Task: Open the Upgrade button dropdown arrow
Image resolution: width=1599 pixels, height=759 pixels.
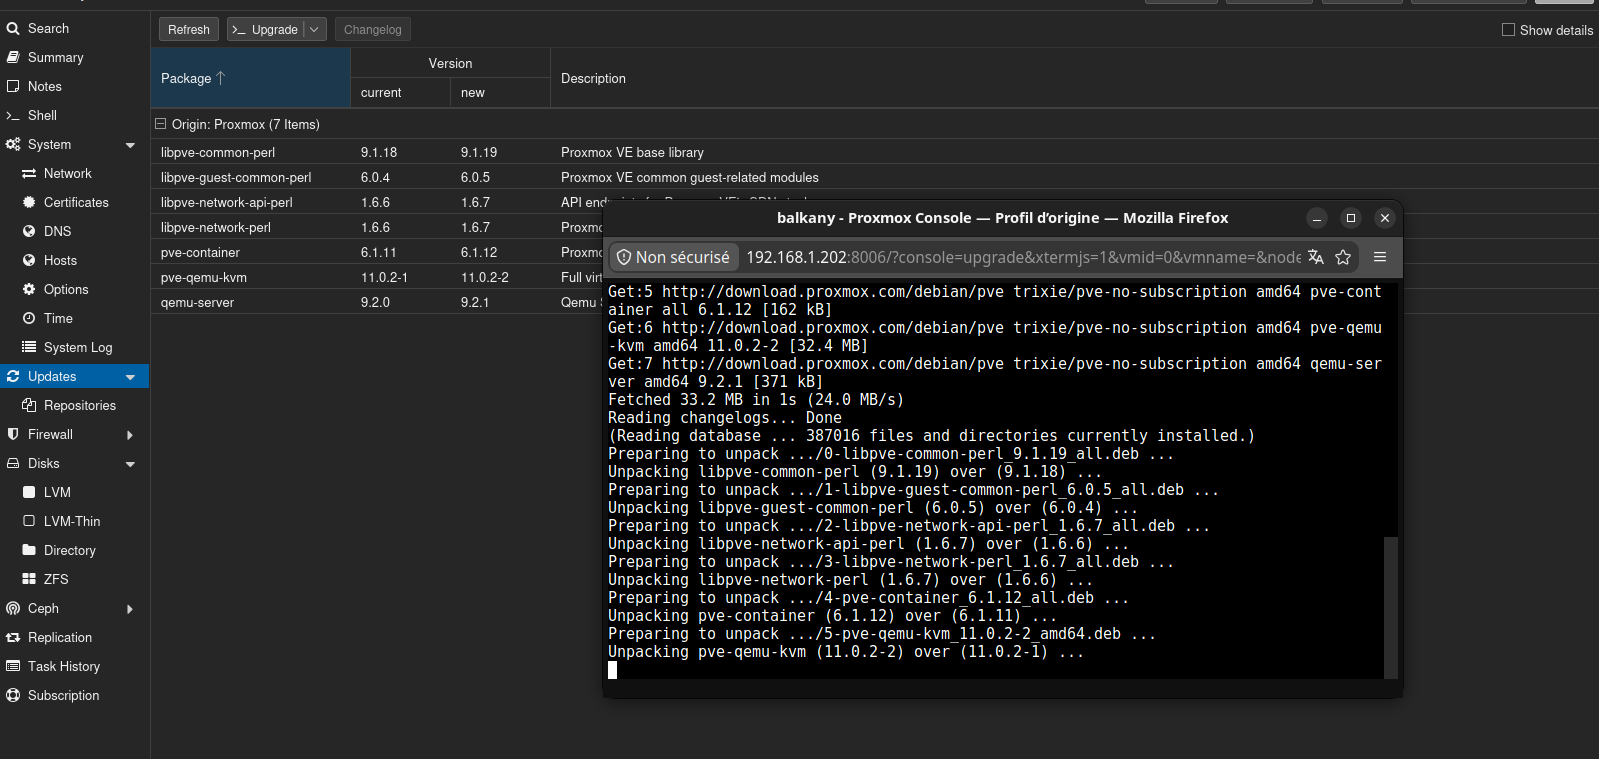Action: (314, 30)
